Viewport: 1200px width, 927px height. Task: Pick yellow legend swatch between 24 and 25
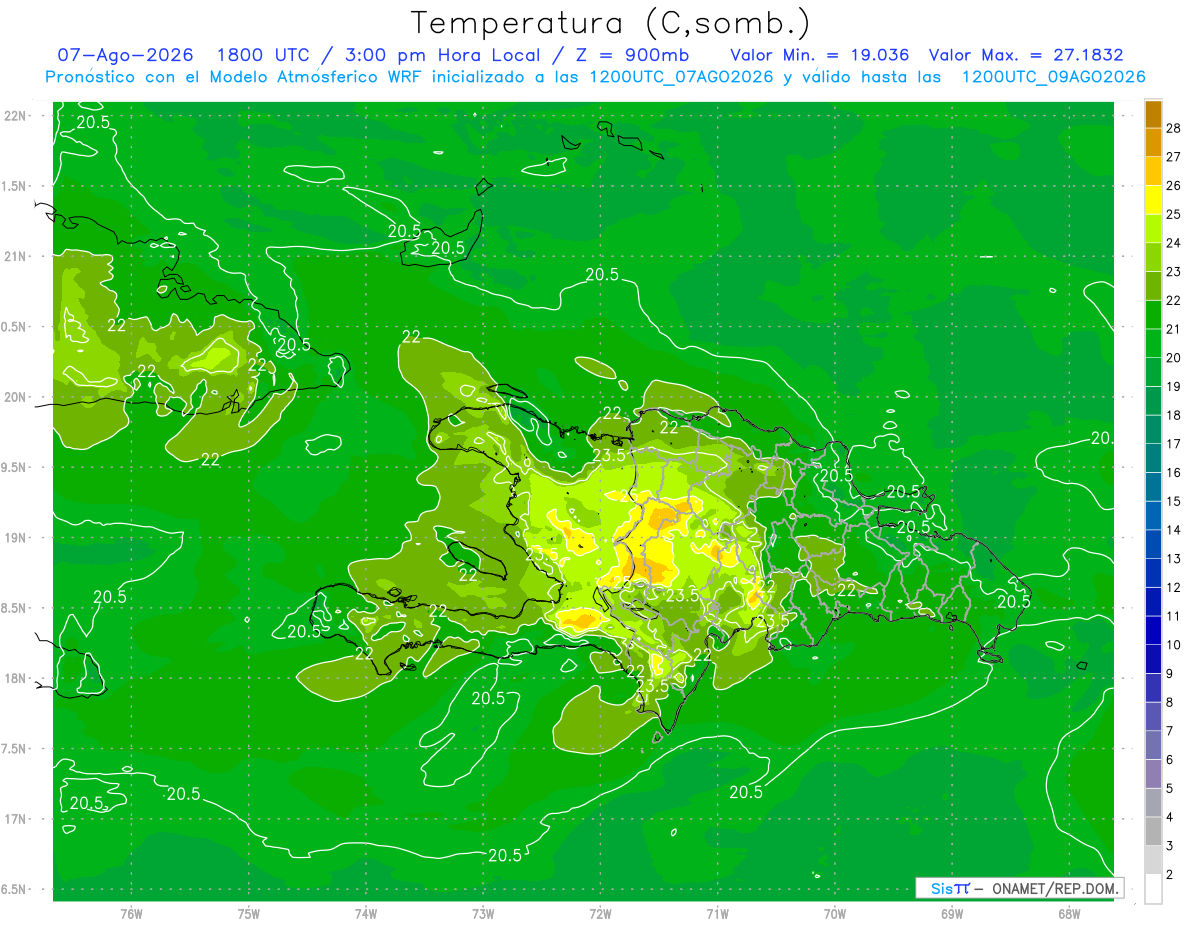point(1153,229)
